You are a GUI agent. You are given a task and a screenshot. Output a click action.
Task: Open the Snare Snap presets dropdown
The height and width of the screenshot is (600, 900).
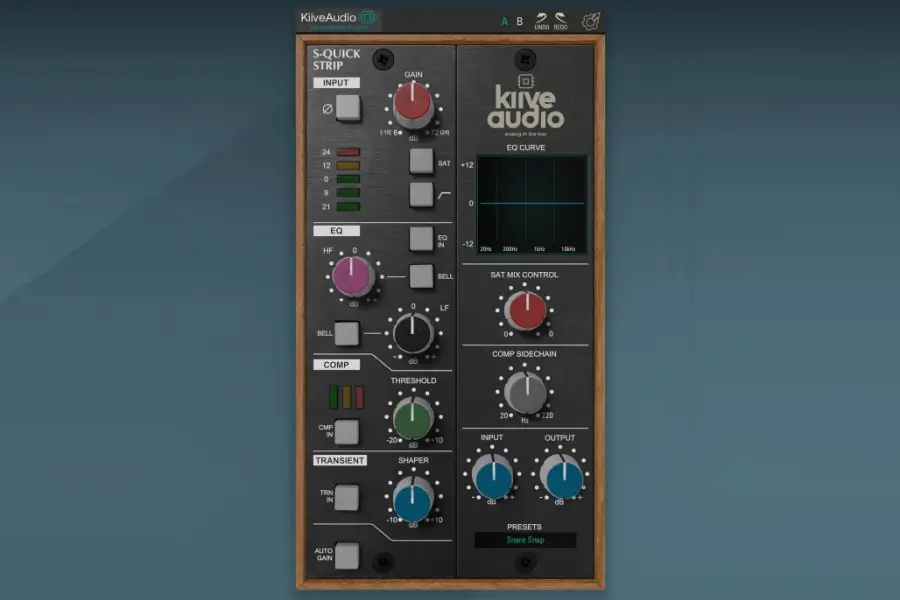click(x=525, y=540)
